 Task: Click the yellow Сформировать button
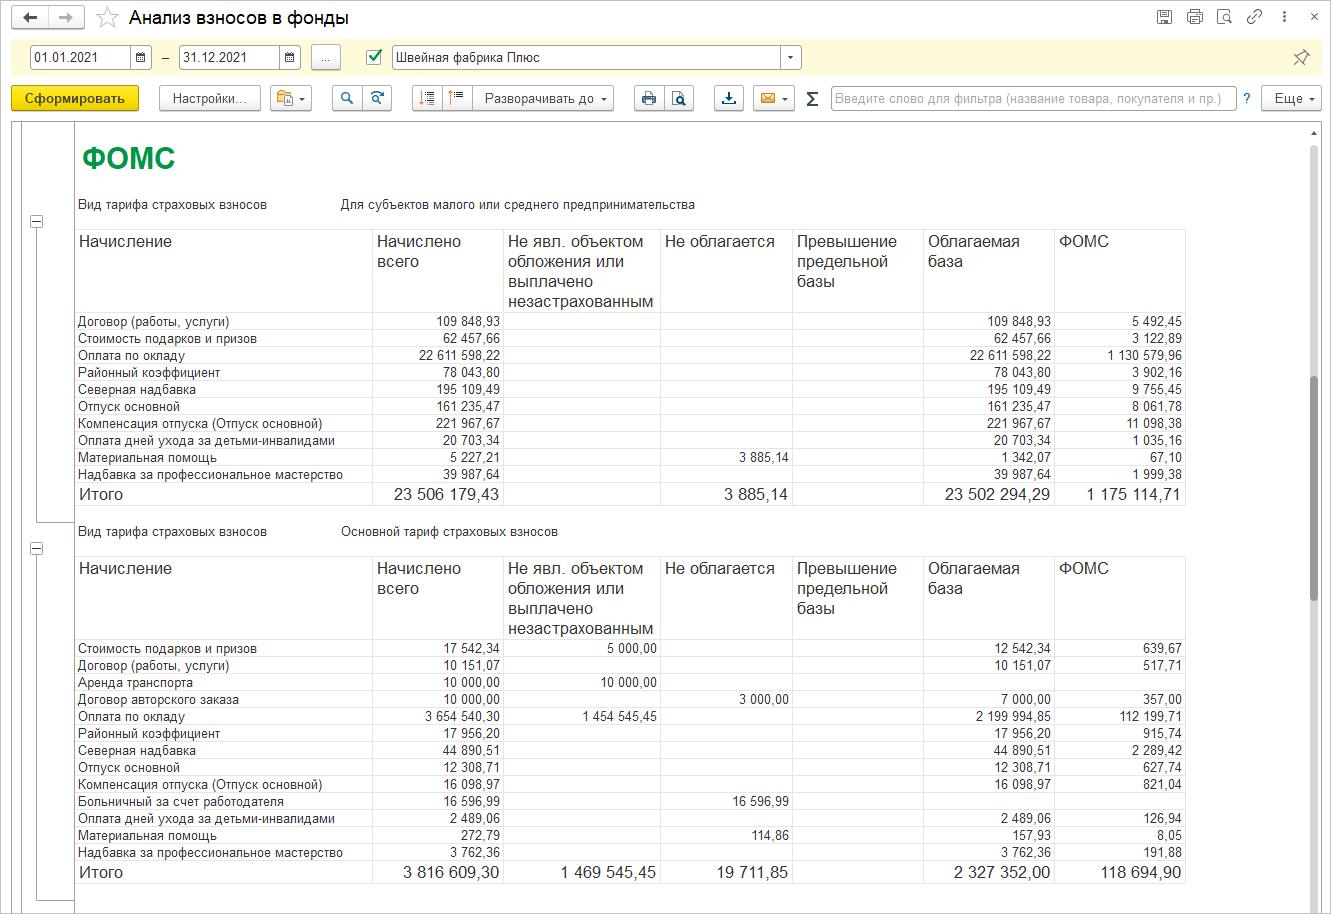click(x=75, y=98)
